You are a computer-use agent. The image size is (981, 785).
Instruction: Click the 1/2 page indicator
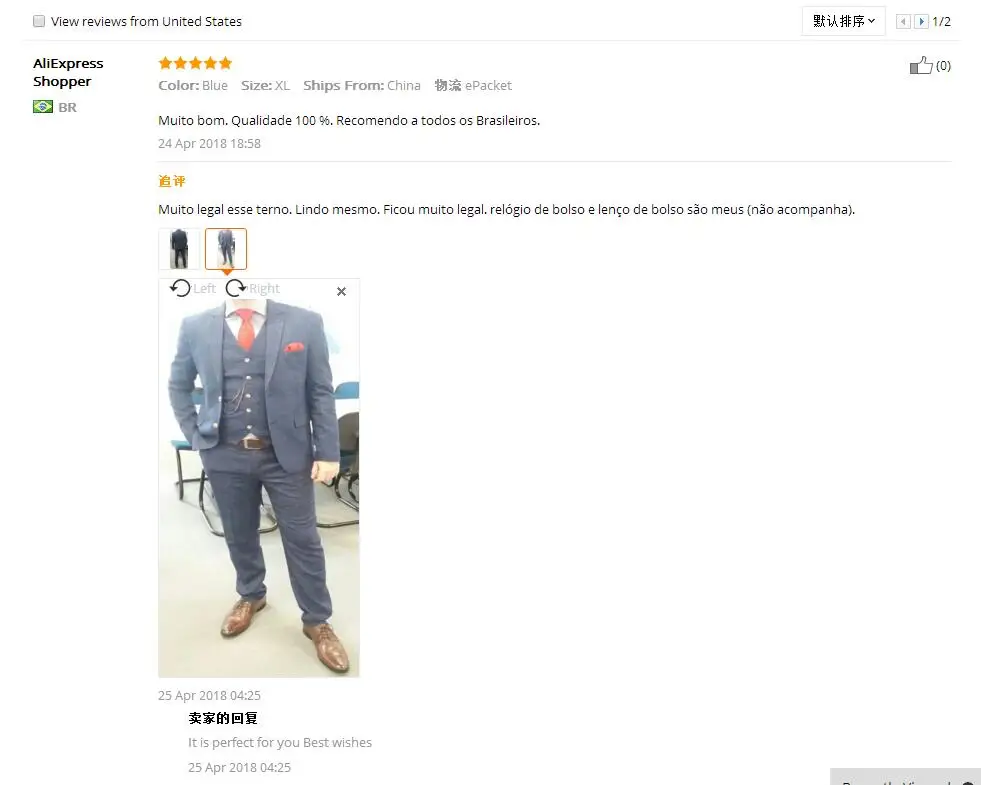tap(942, 22)
